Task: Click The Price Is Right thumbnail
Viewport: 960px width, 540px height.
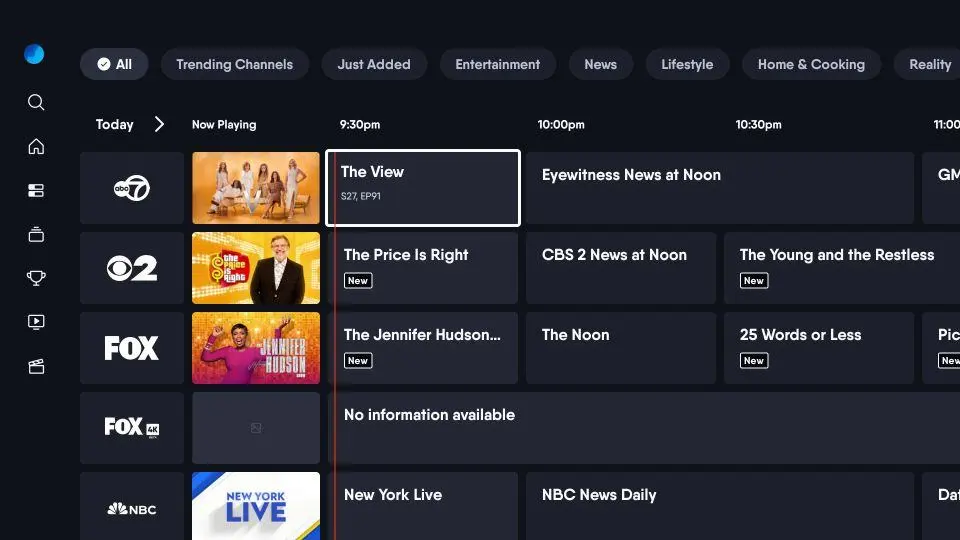Action: coord(256,268)
